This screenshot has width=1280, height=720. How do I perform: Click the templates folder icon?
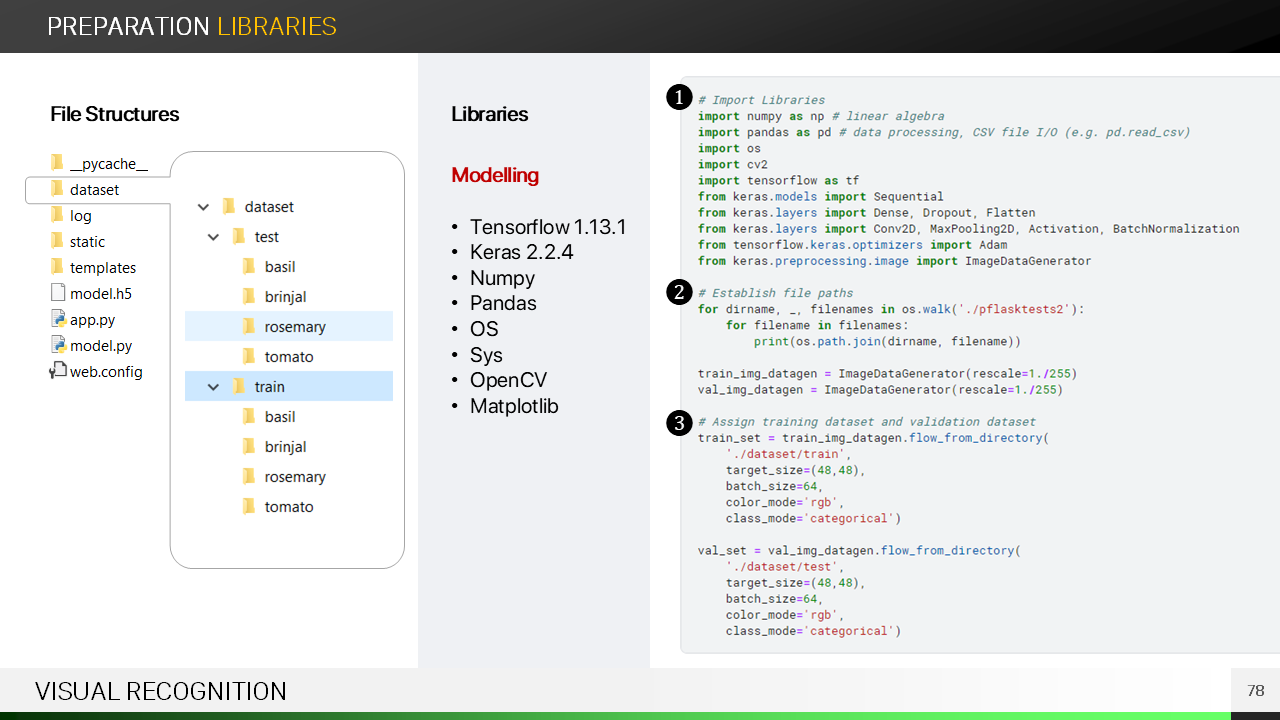[57, 267]
